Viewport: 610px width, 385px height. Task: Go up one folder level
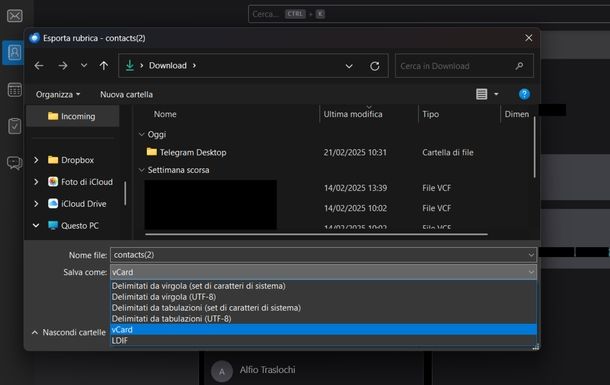tap(103, 66)
